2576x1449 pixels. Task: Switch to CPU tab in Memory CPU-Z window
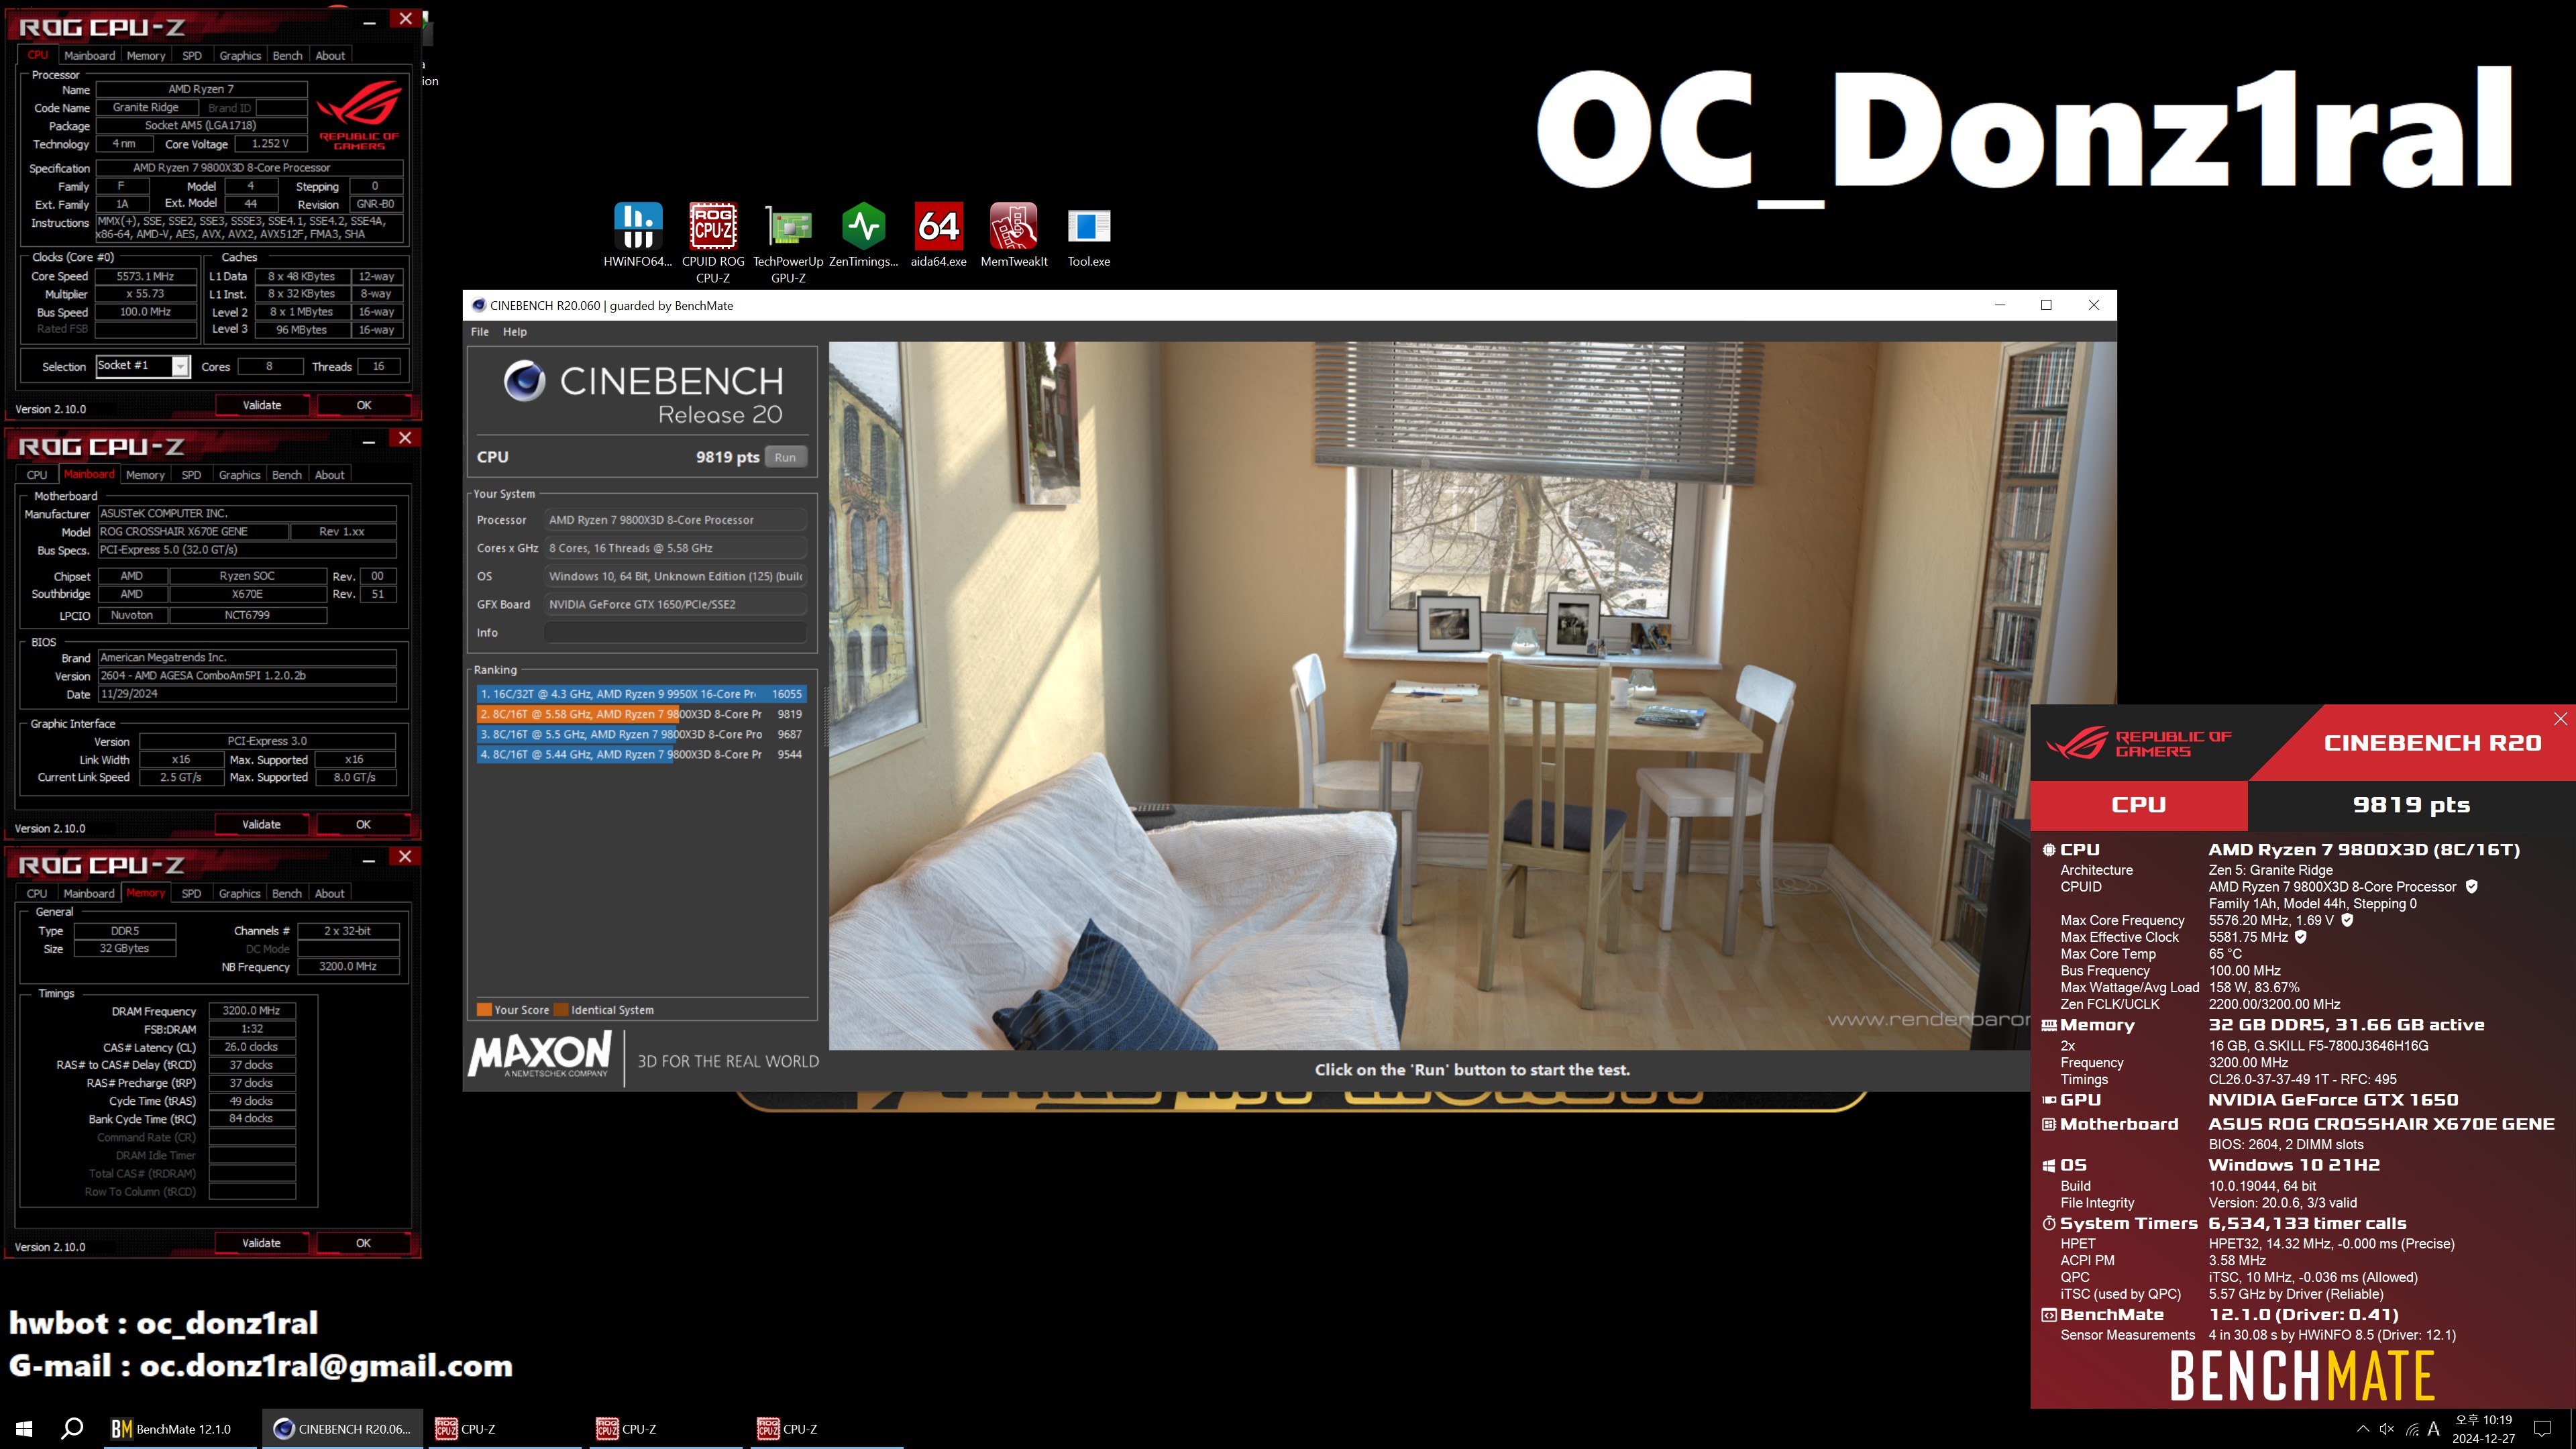pyautogui.click(x=37, y=894)
